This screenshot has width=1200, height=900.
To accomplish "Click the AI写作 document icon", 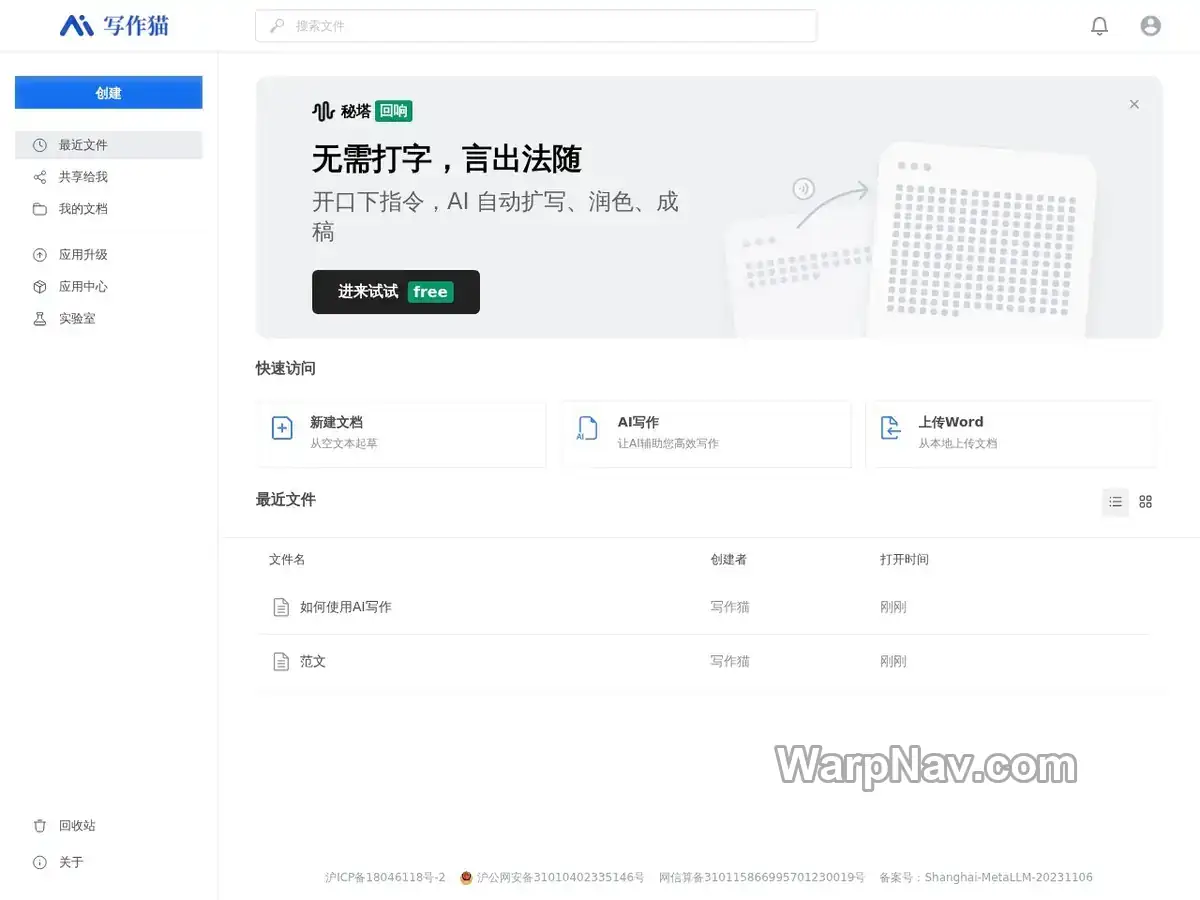I will coord(587,429).
